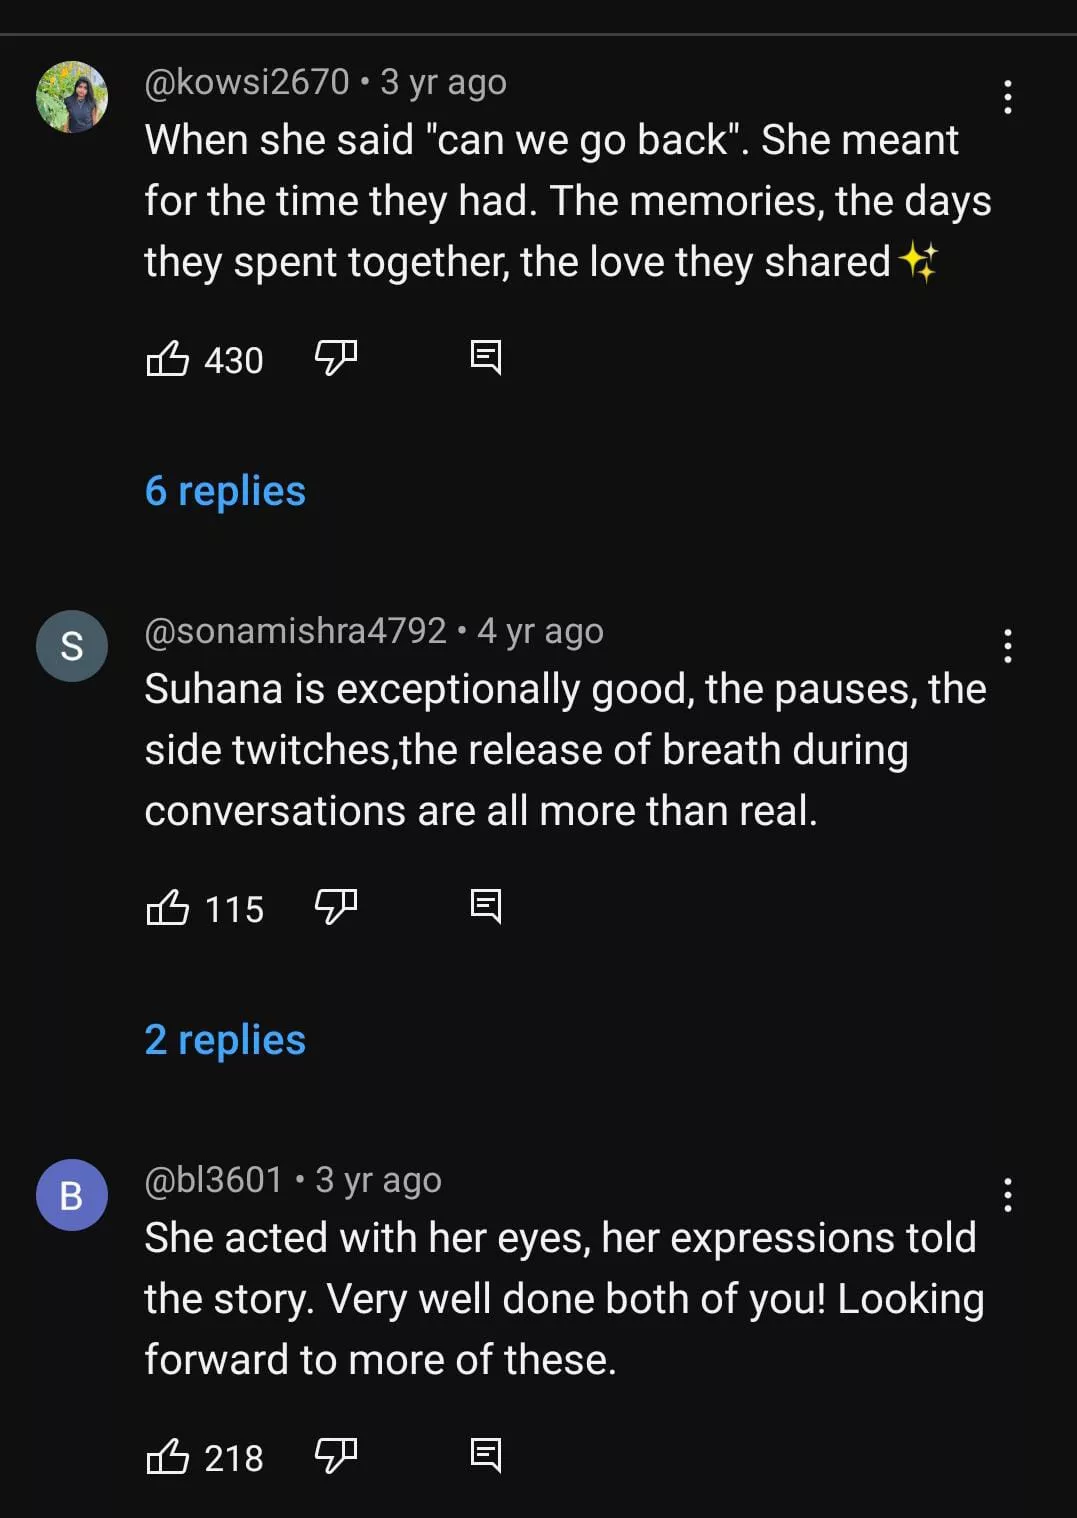The width and height of the screenshot is (1077, 1518).
Task: Open options menu for @bl3601 comment
Action: coord(1007,1195)
